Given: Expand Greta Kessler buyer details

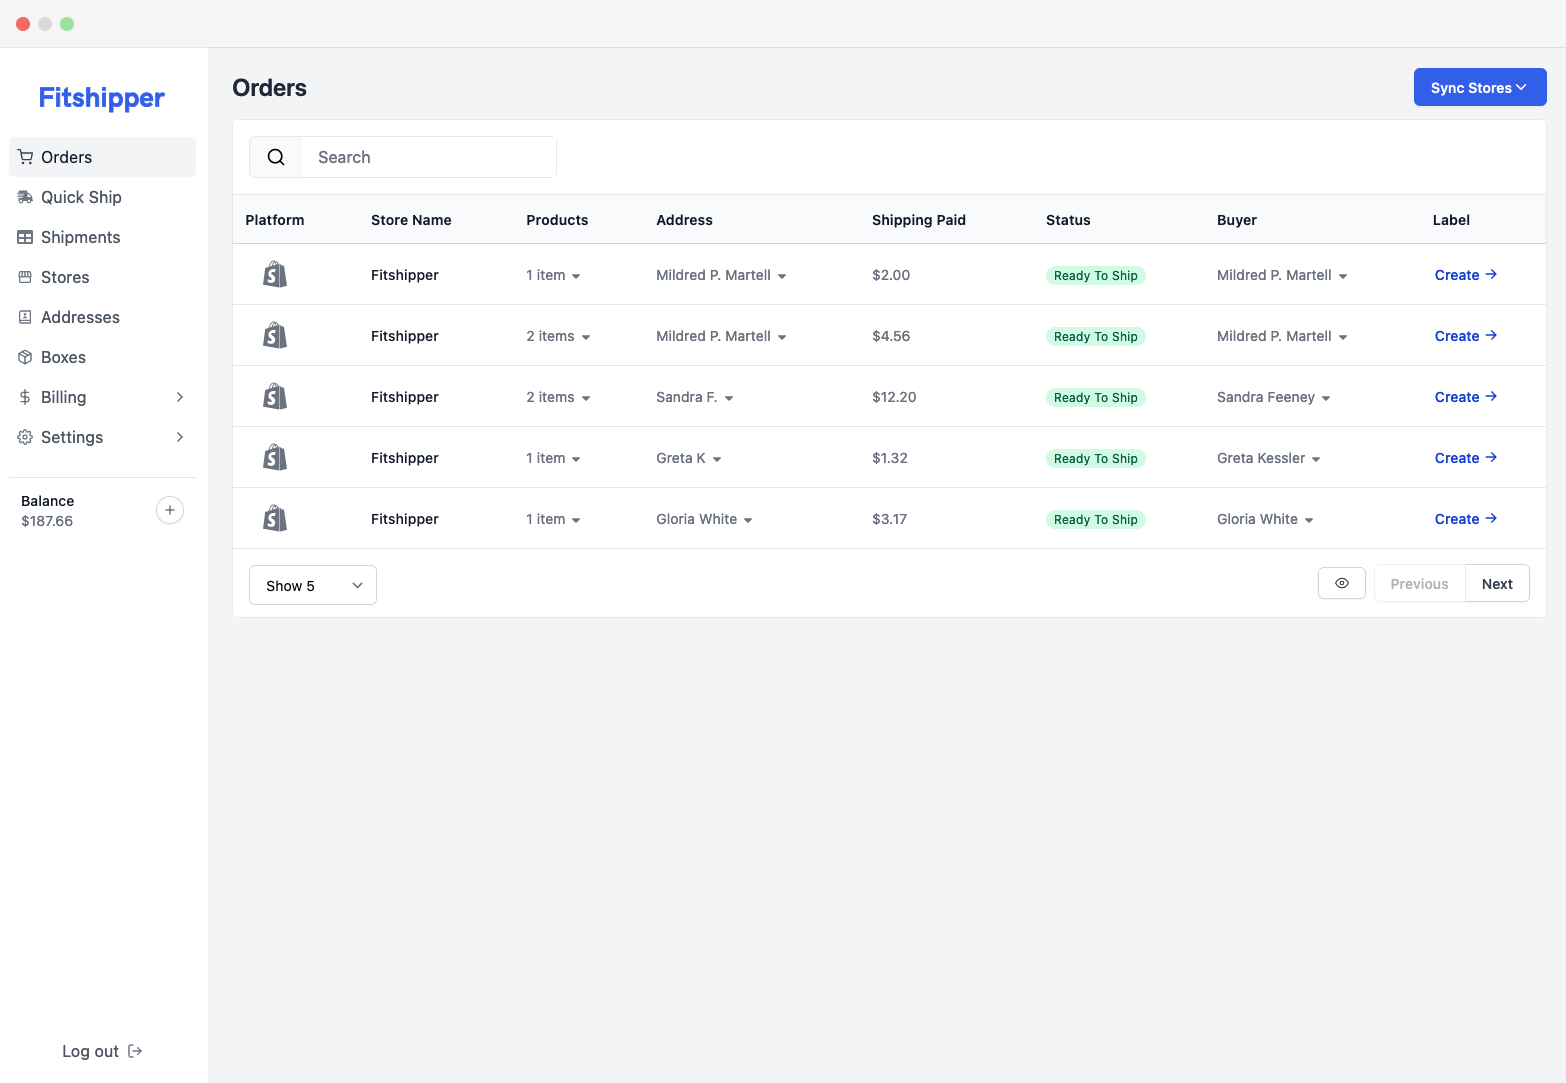Looking at the screenshot, I should 1269,458.
